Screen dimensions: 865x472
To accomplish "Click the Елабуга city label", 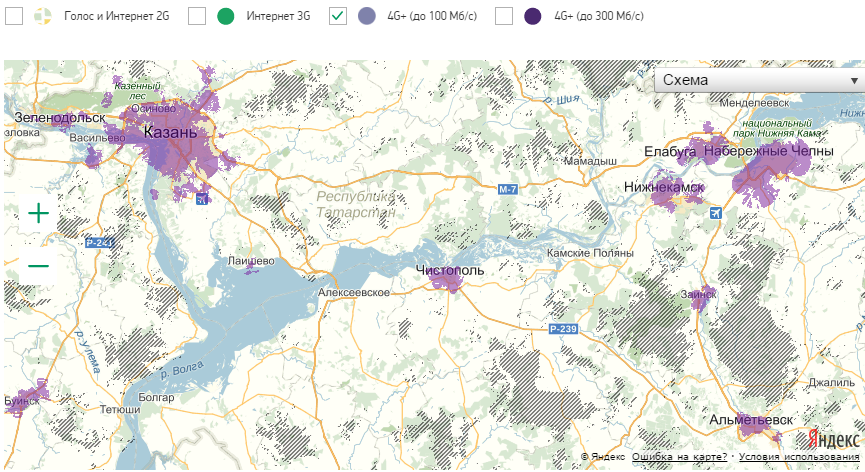I will (x=670, y=152).
